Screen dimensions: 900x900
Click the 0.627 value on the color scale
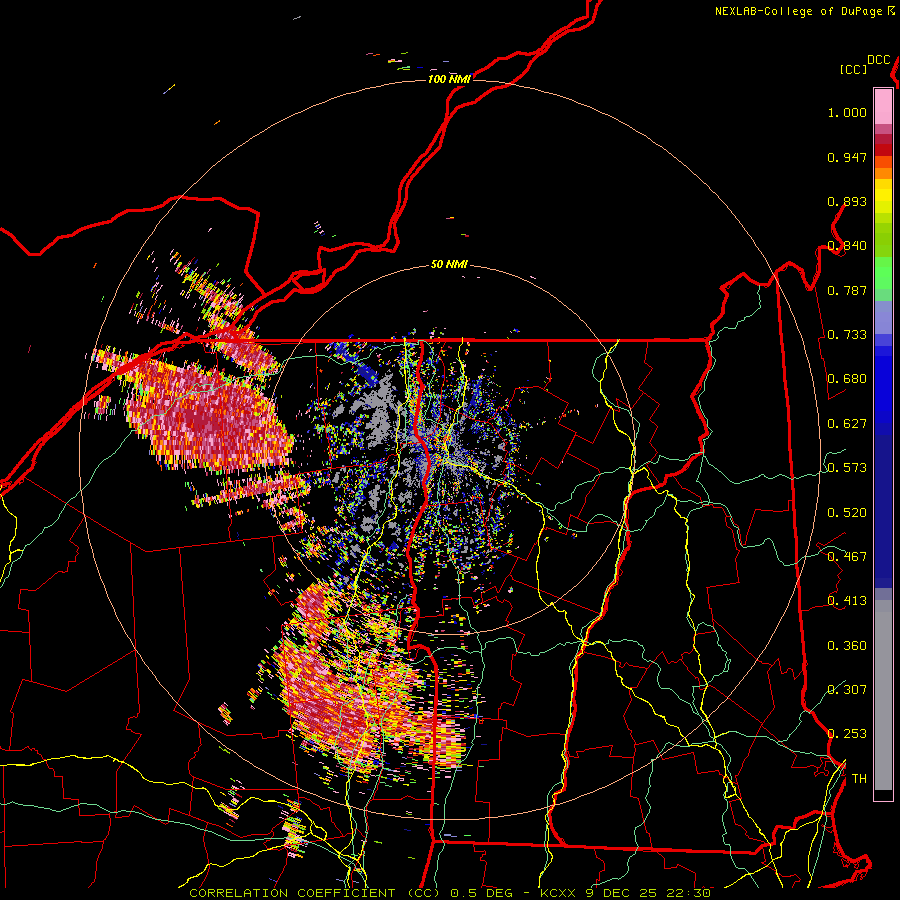coord(847,424)
